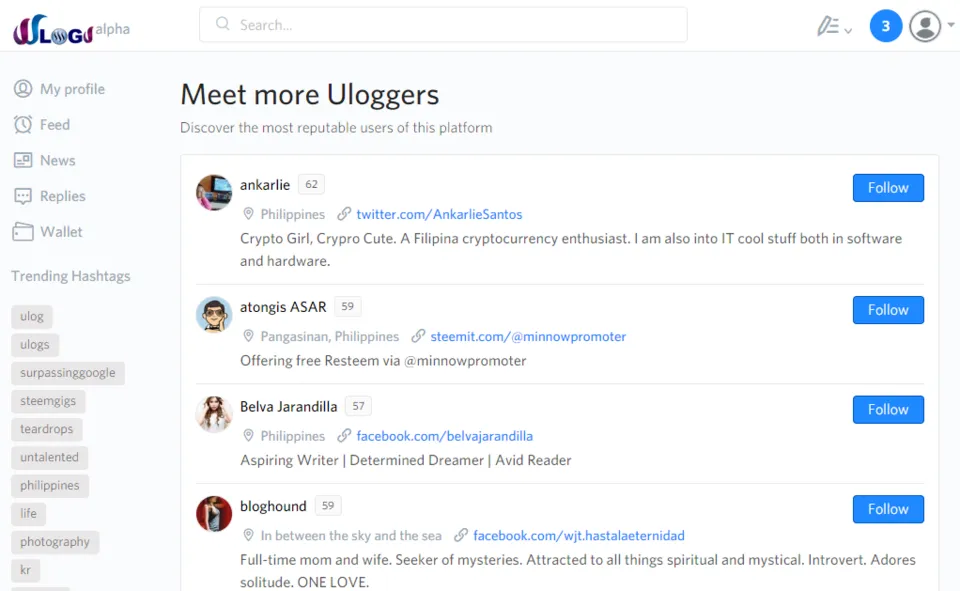Open notifications badge showing 3
Screen dimensions: 960x591
coord(886,26)
